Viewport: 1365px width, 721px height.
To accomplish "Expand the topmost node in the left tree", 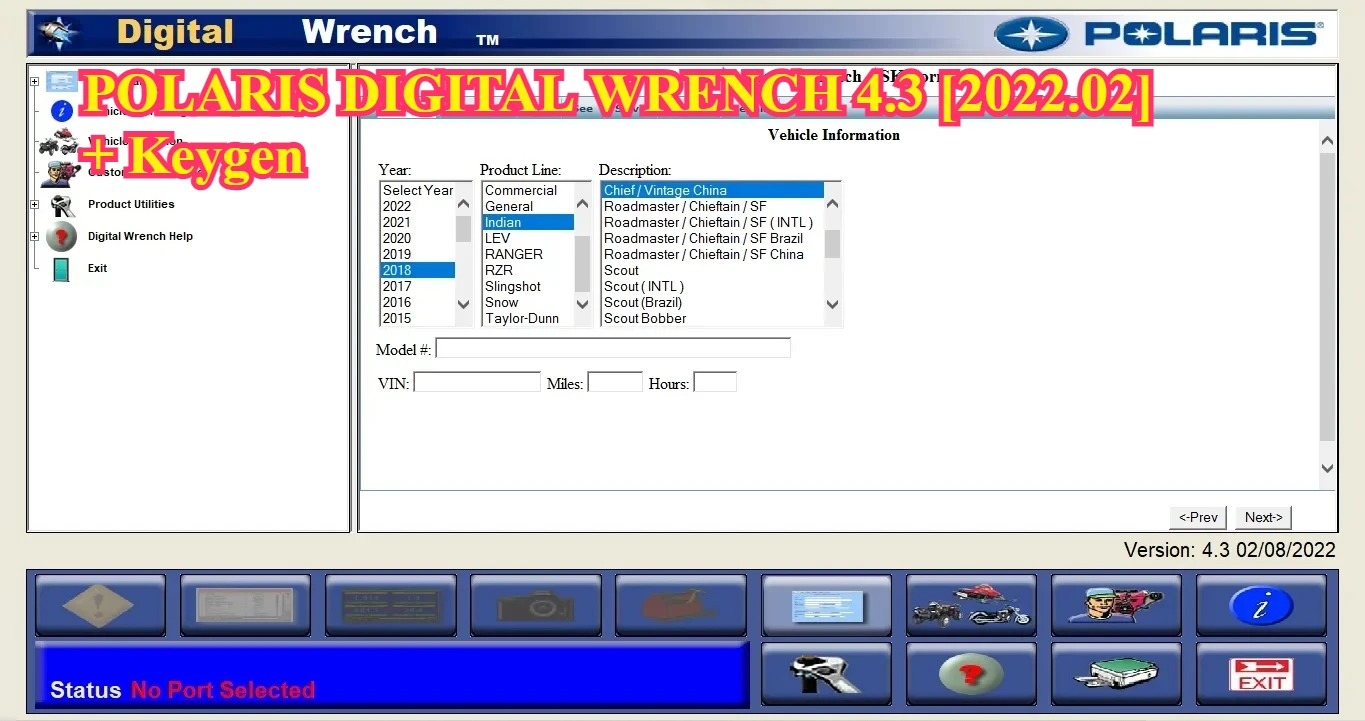I will pos(35,82).
